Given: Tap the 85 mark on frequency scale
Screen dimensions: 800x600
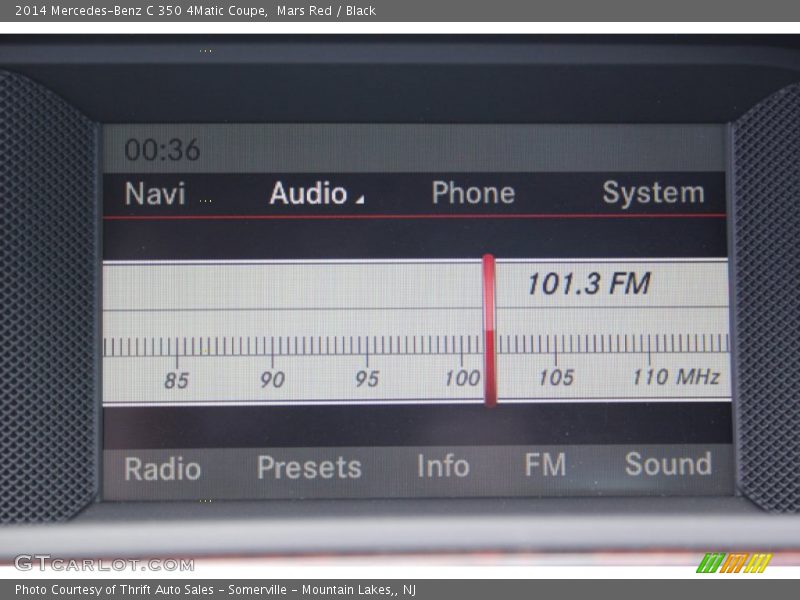Looking at the screenshot, I should (x=177, y=381).
